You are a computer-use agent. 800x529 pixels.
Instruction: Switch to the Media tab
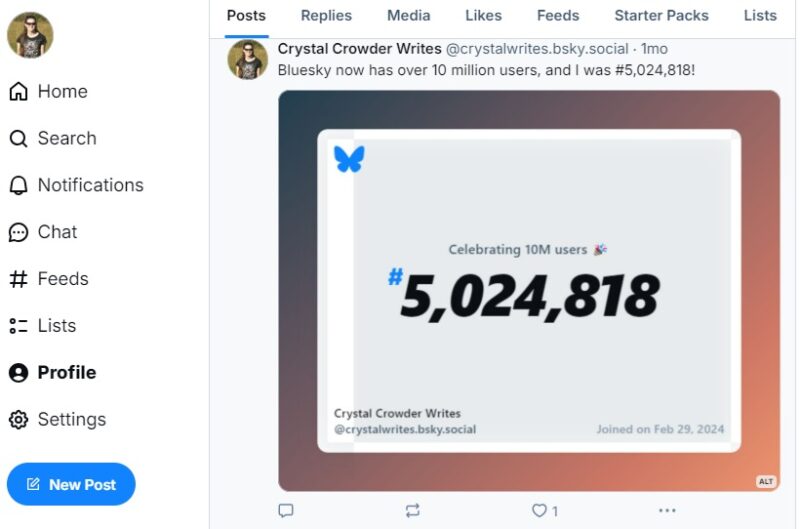[x=408, y=15]
